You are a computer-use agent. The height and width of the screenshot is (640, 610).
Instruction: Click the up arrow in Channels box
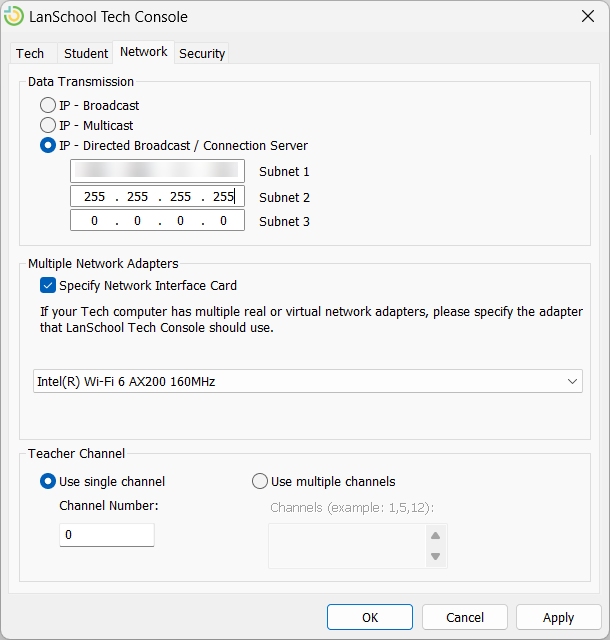[436, 536]
